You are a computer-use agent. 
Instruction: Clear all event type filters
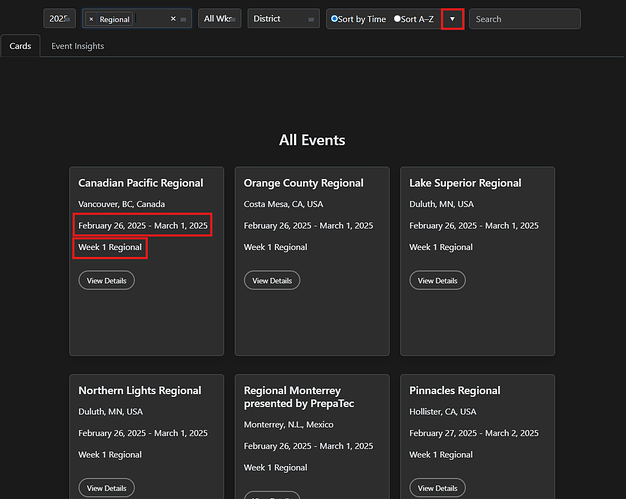pos(173,19)
